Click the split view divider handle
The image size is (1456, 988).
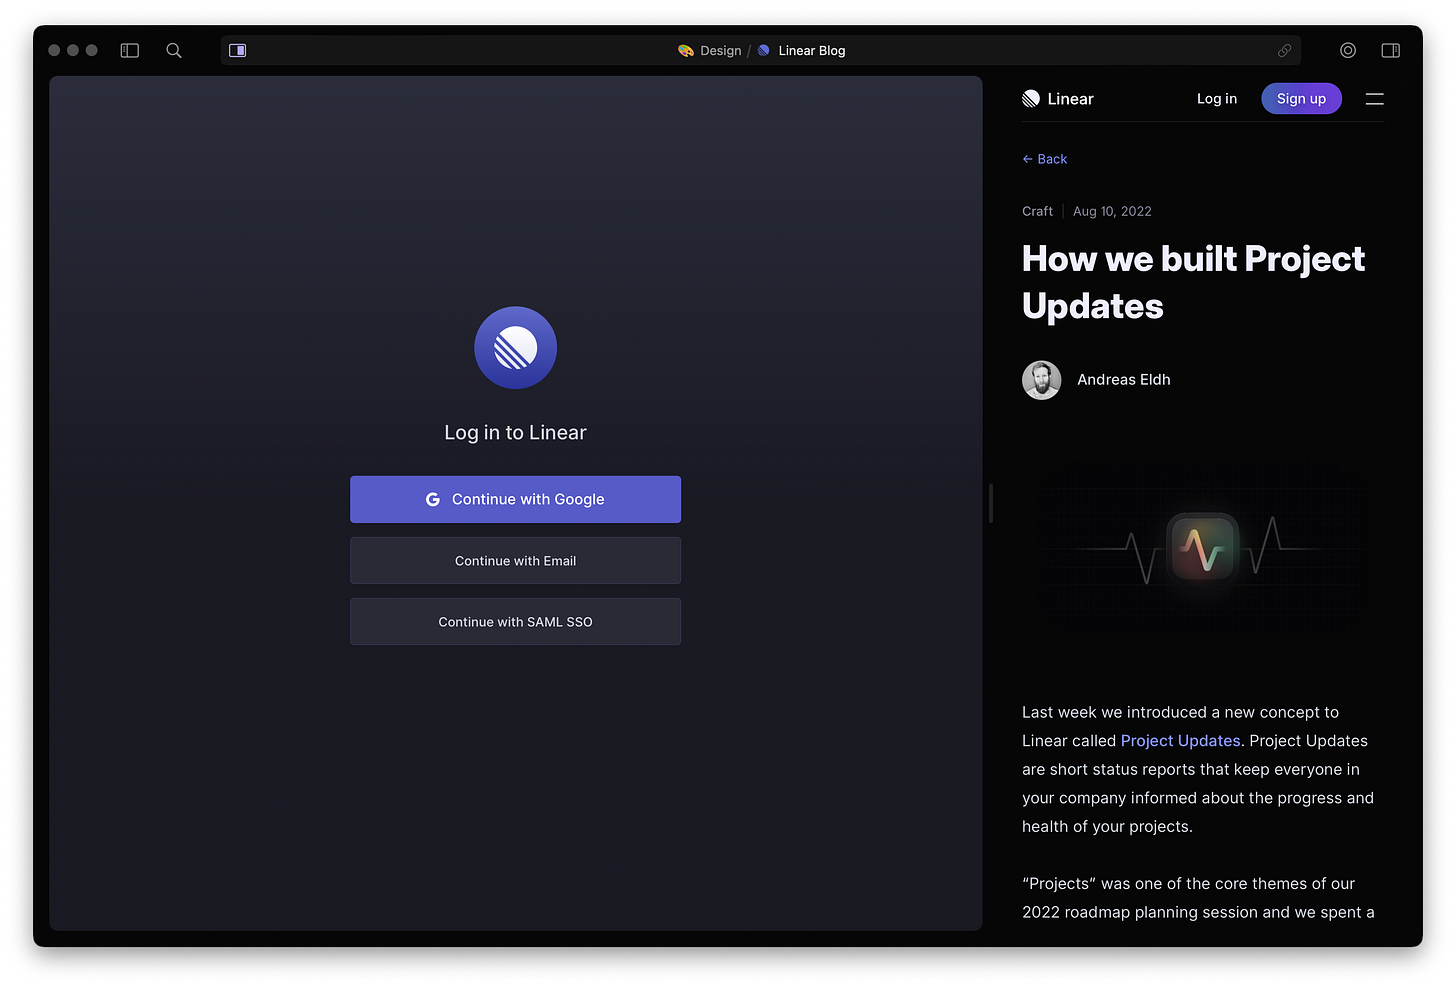click(x=991, y=503)
